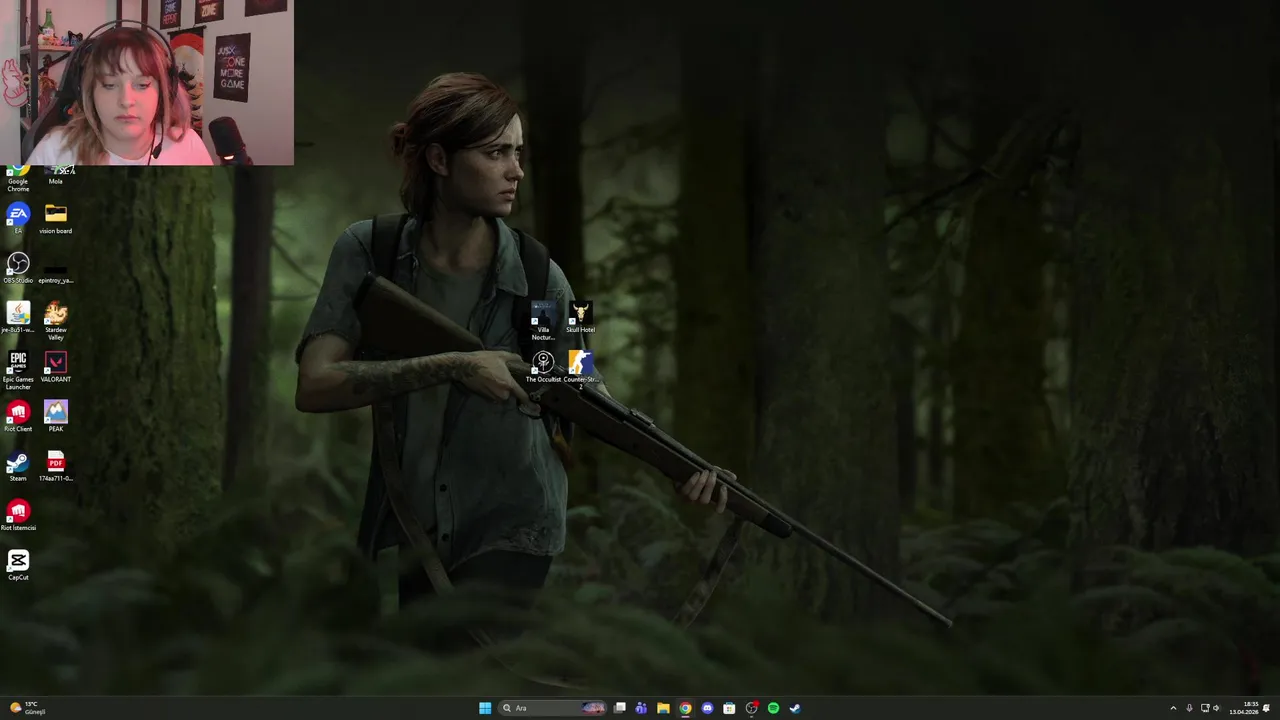Image resolution: width=1280 pixels, height=720 pixels.
Task: Select the jre-8u51 Java installer icon
Action: (x=18, y=317)
